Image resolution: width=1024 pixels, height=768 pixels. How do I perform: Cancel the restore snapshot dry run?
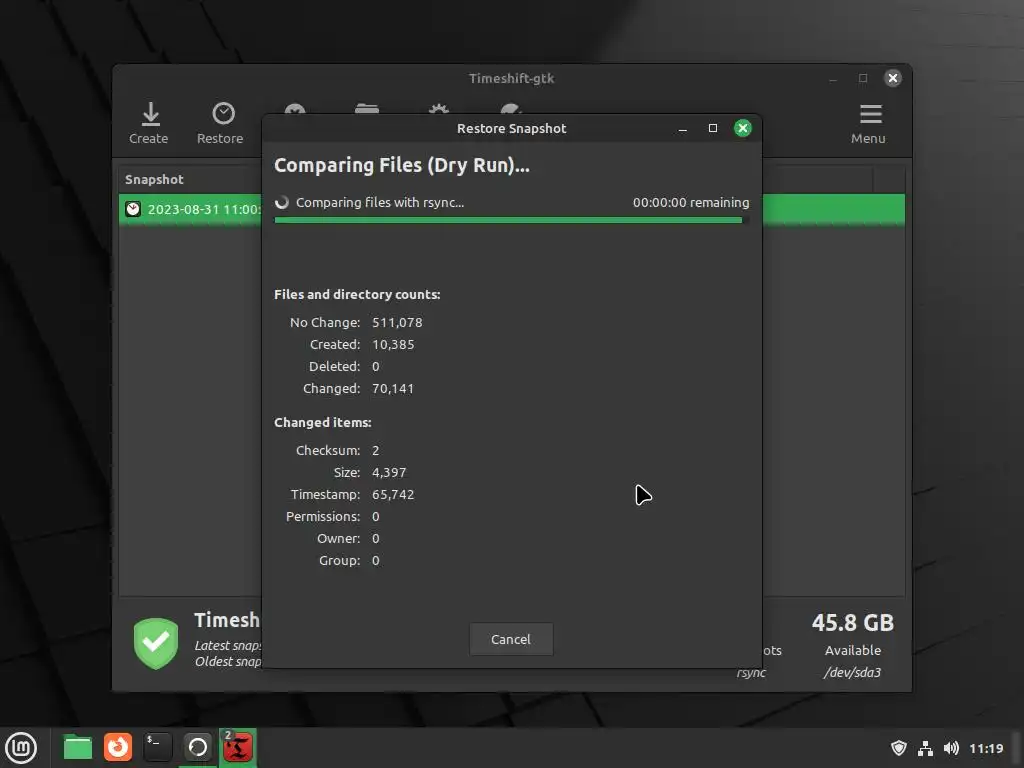(x=511, y=639)
